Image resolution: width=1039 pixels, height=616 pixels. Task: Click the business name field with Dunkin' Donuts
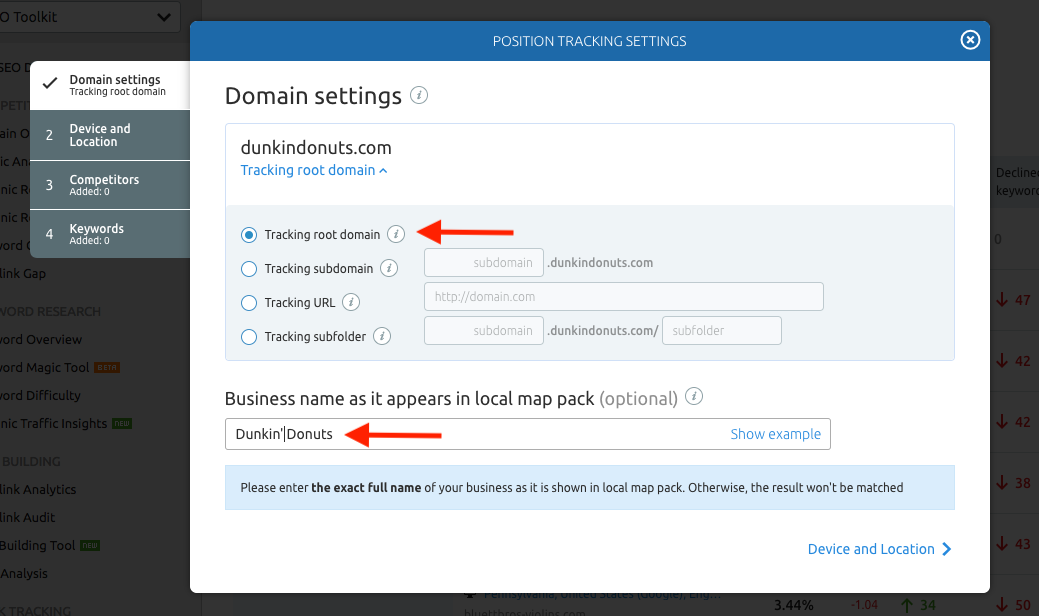(x=527, y=434)
